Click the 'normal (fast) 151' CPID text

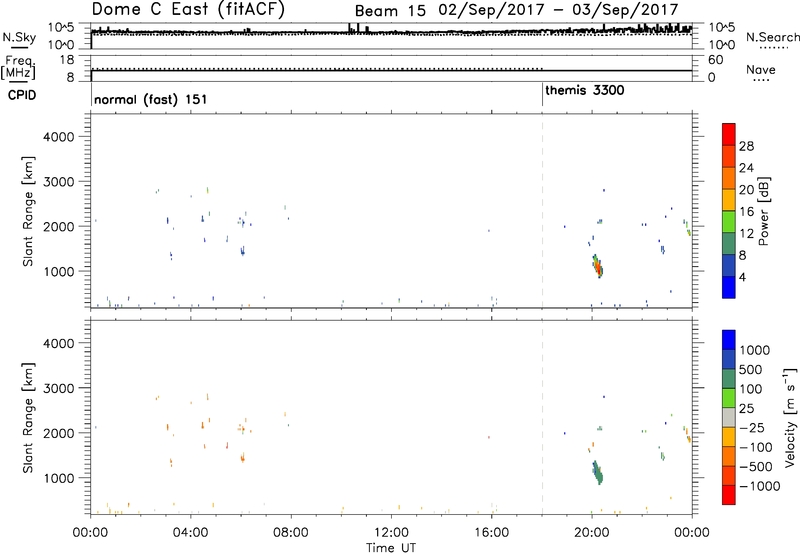pos(151,99)
